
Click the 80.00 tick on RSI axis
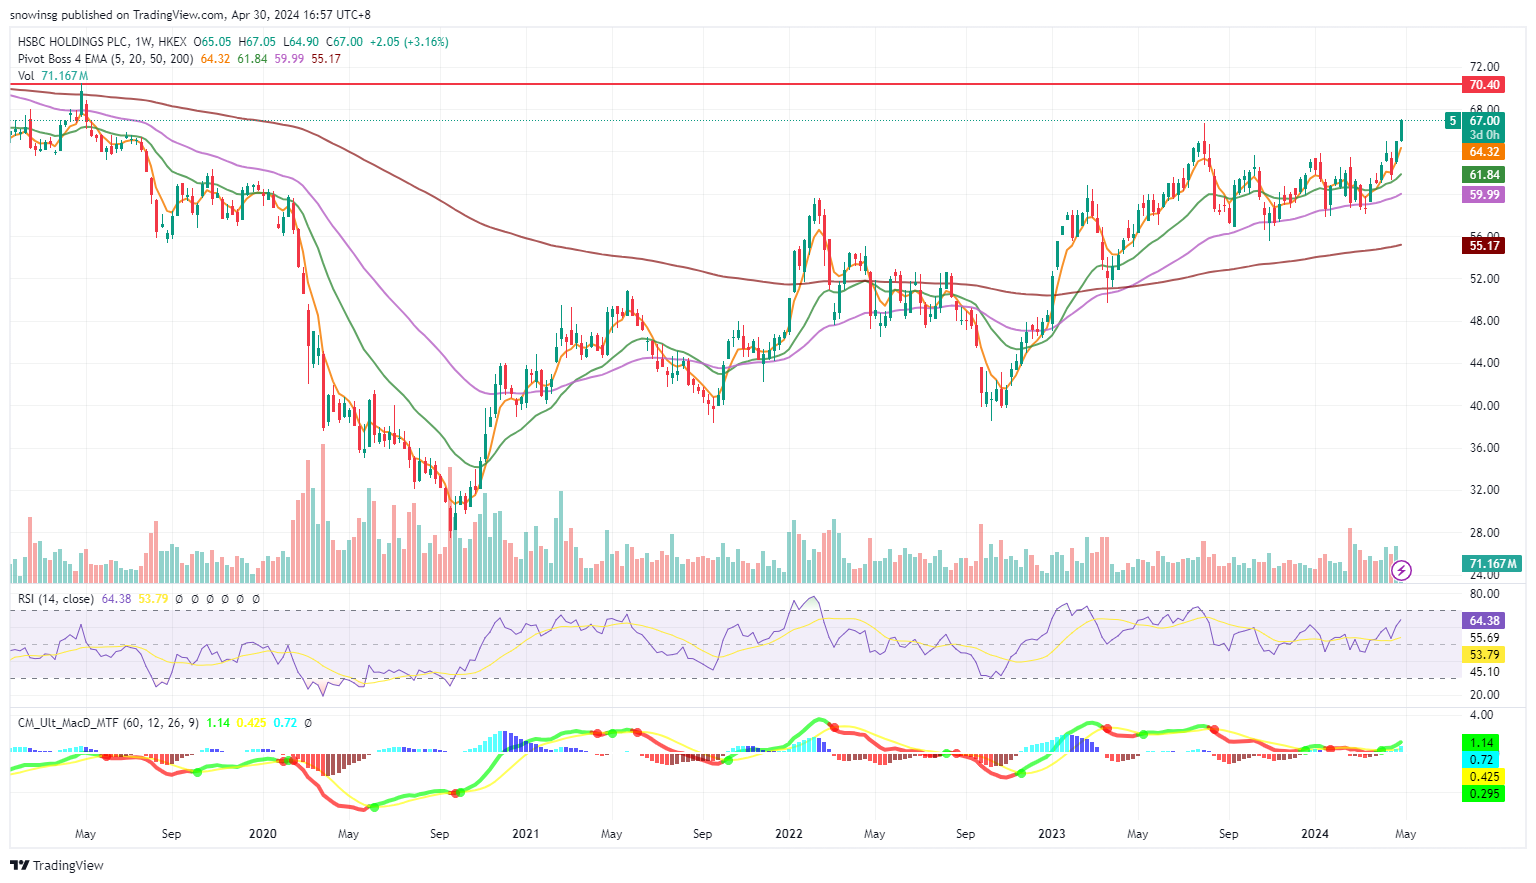[x=1484, y=593]
